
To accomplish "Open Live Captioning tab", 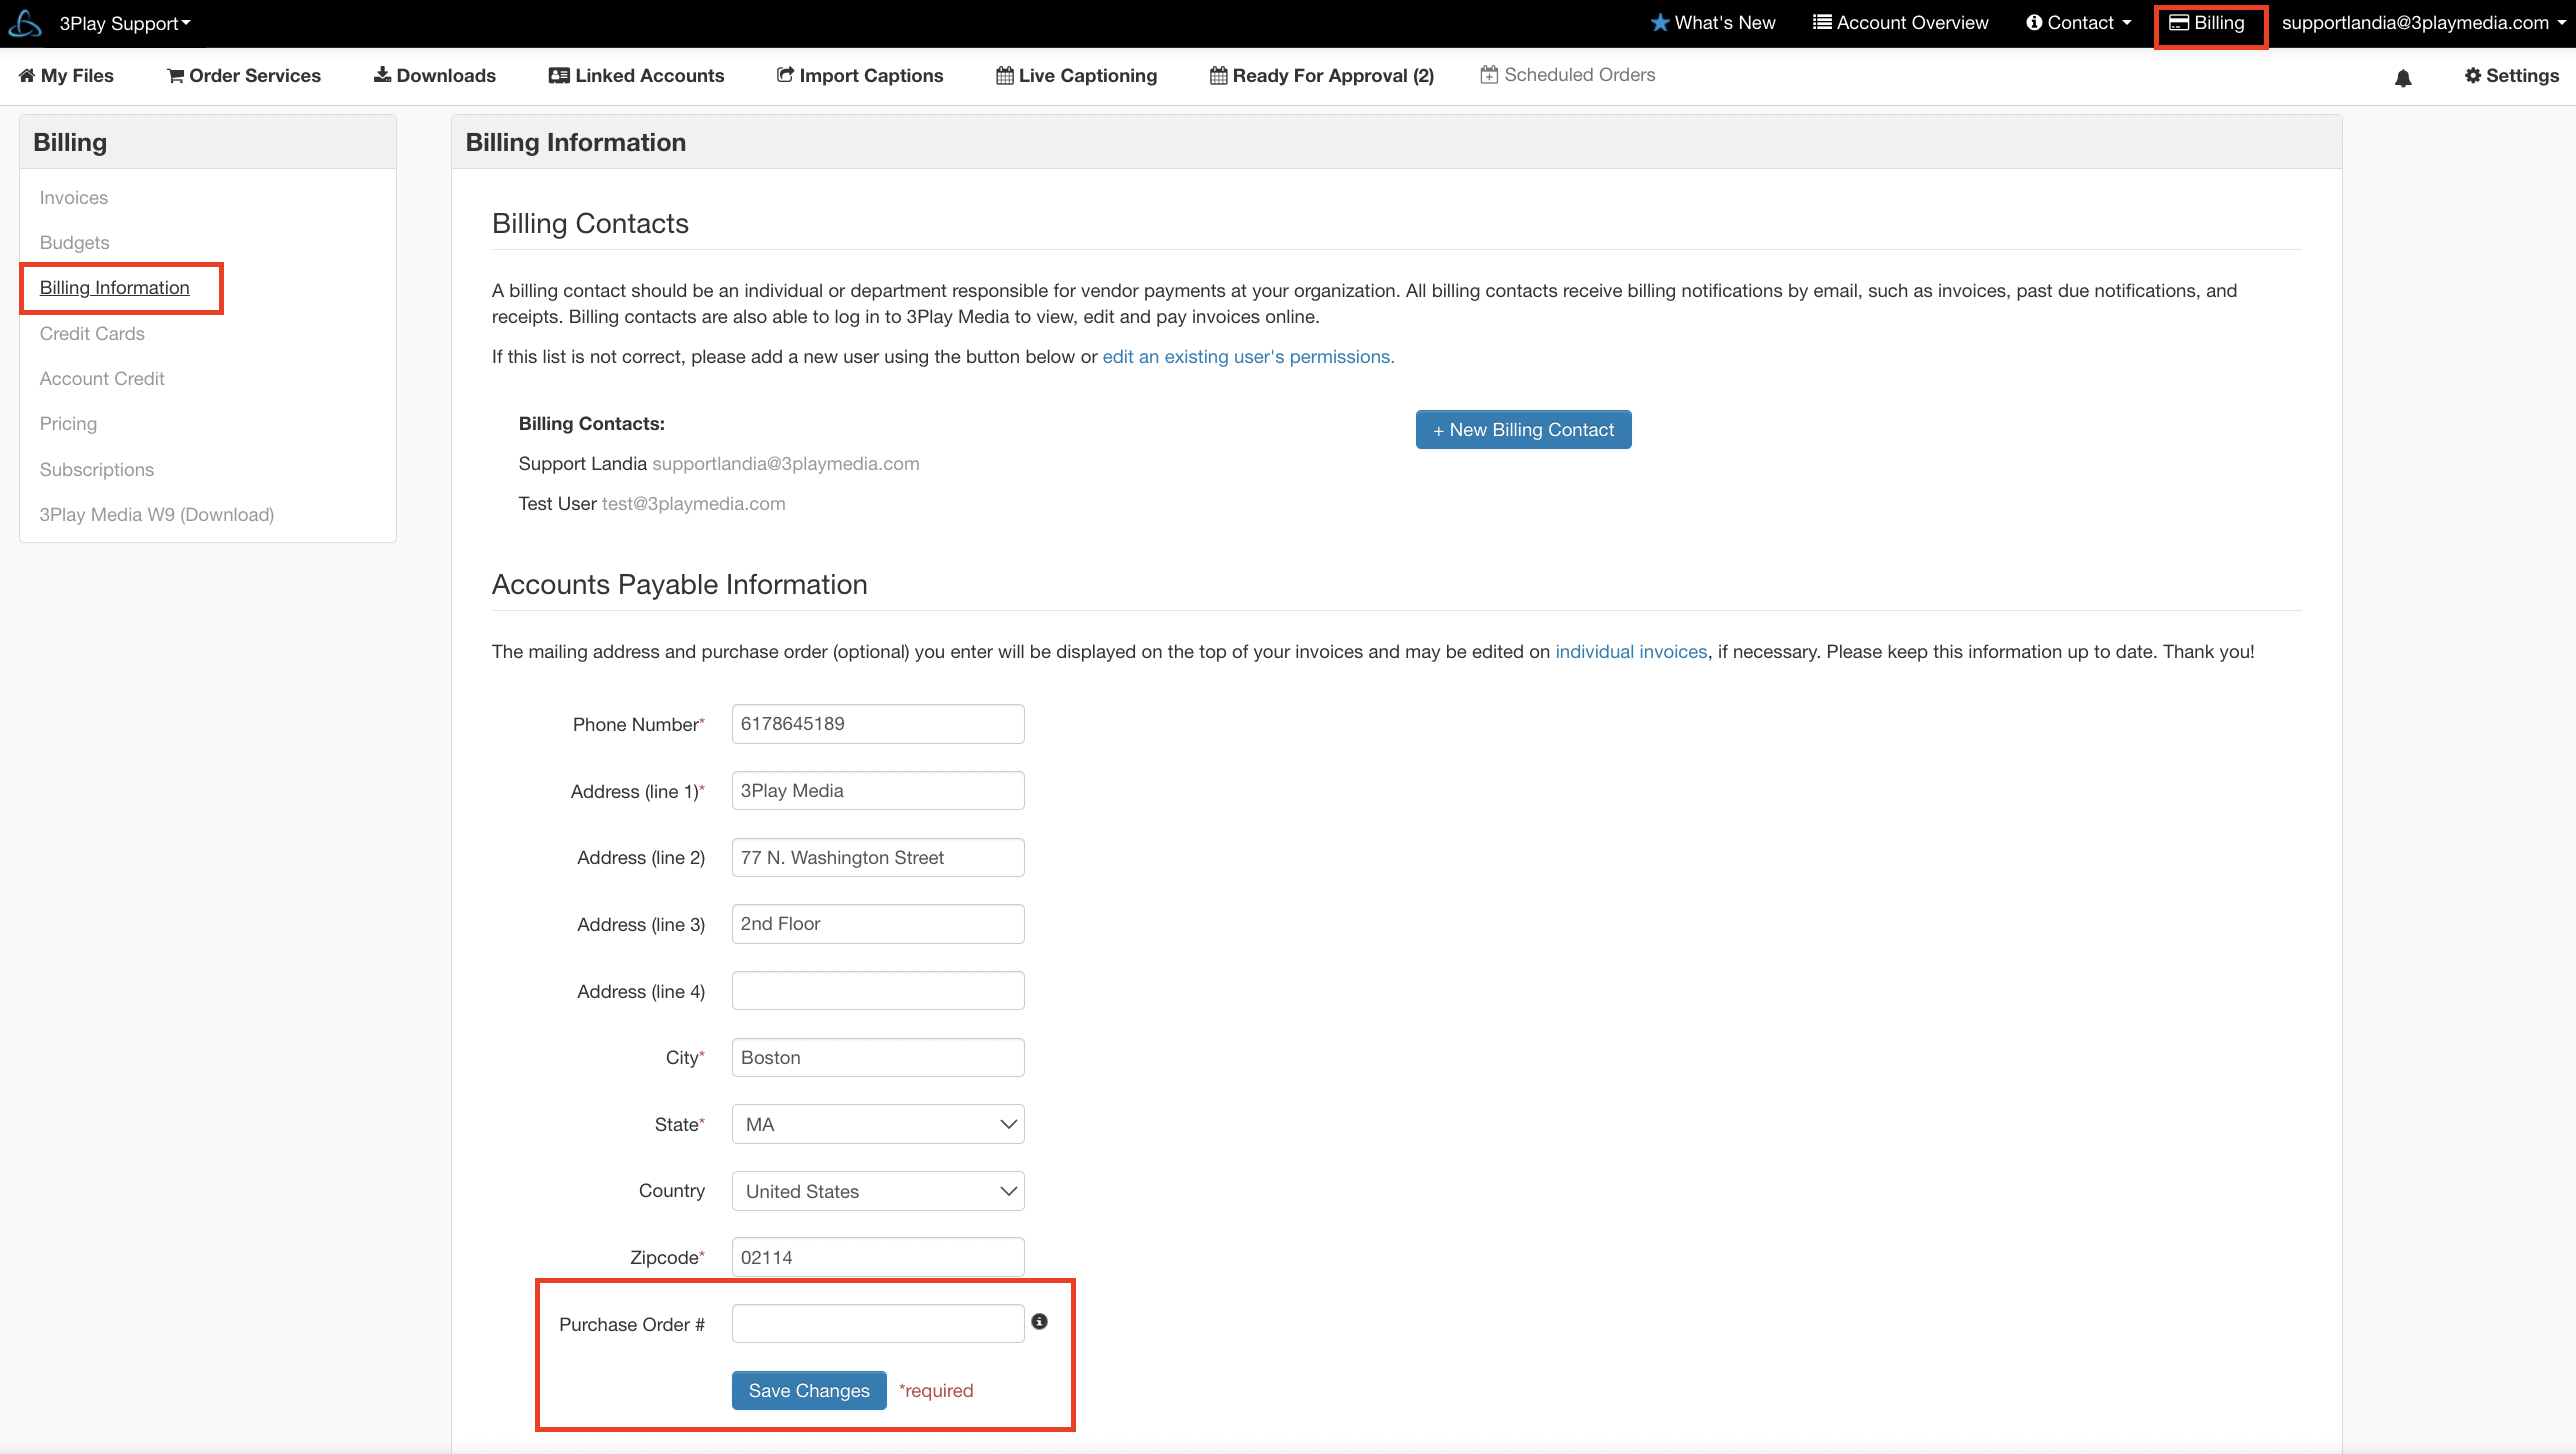I will 1077,76.
